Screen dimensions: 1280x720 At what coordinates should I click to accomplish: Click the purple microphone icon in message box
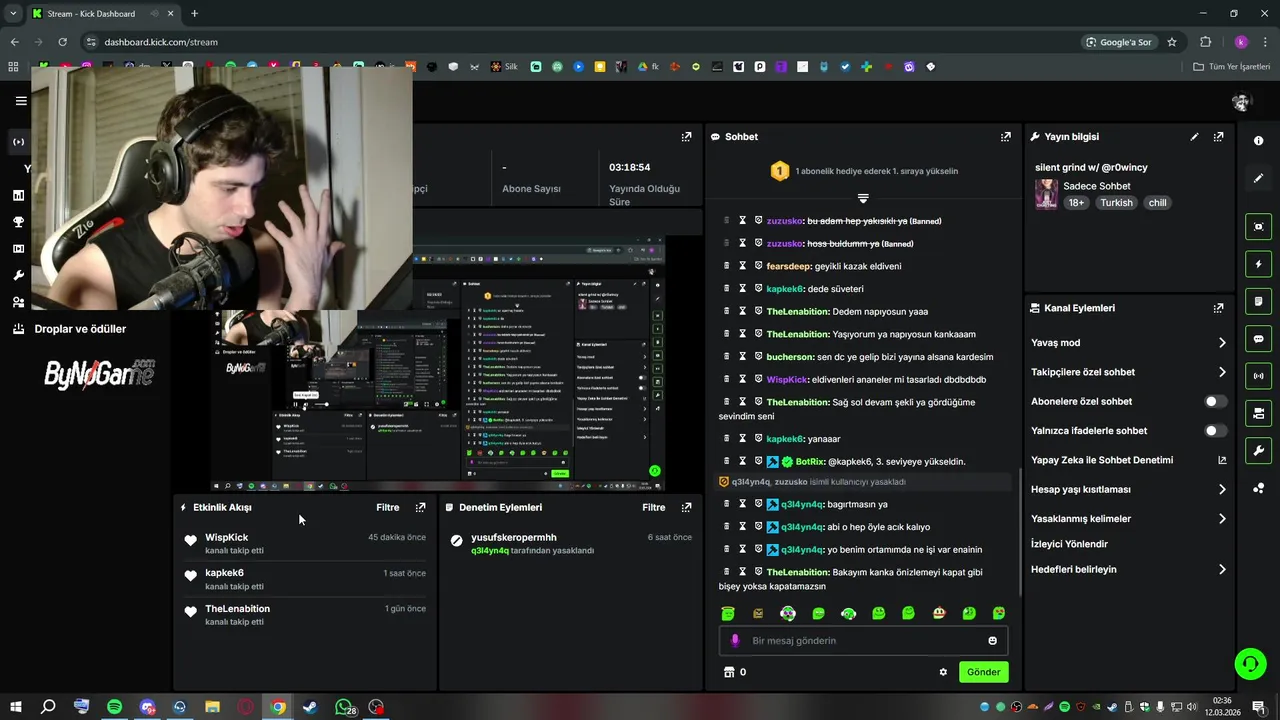pyautogui.click(x=735, y=641)
